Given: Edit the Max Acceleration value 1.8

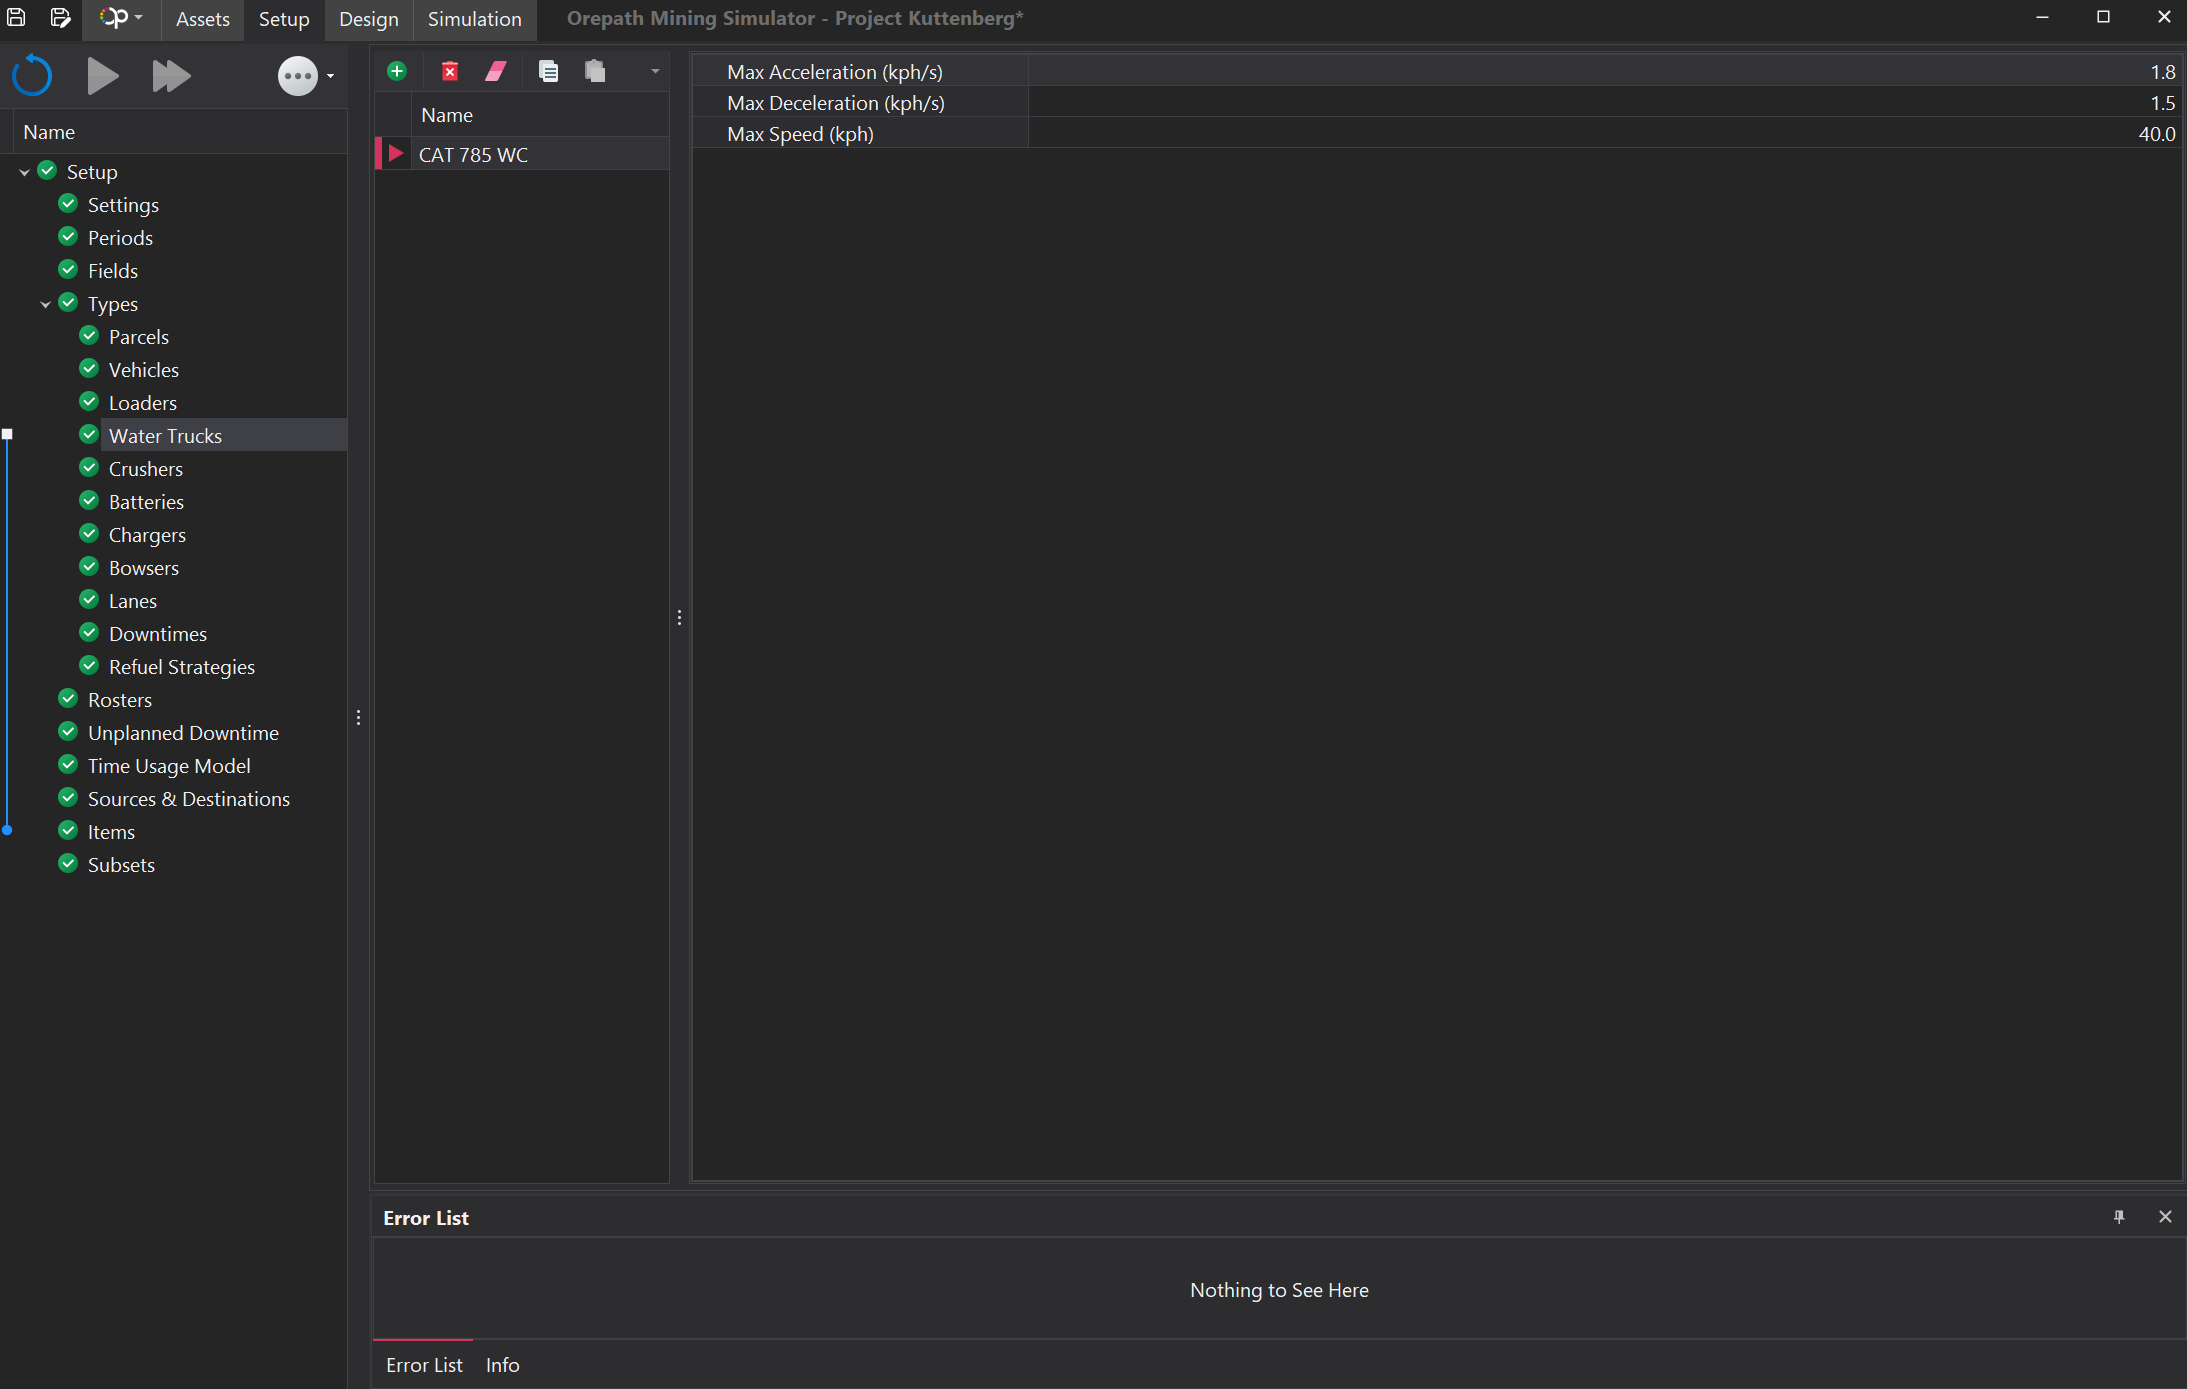Looking at the screenshot, I should pyautogui.click(x=1603, y=72).
